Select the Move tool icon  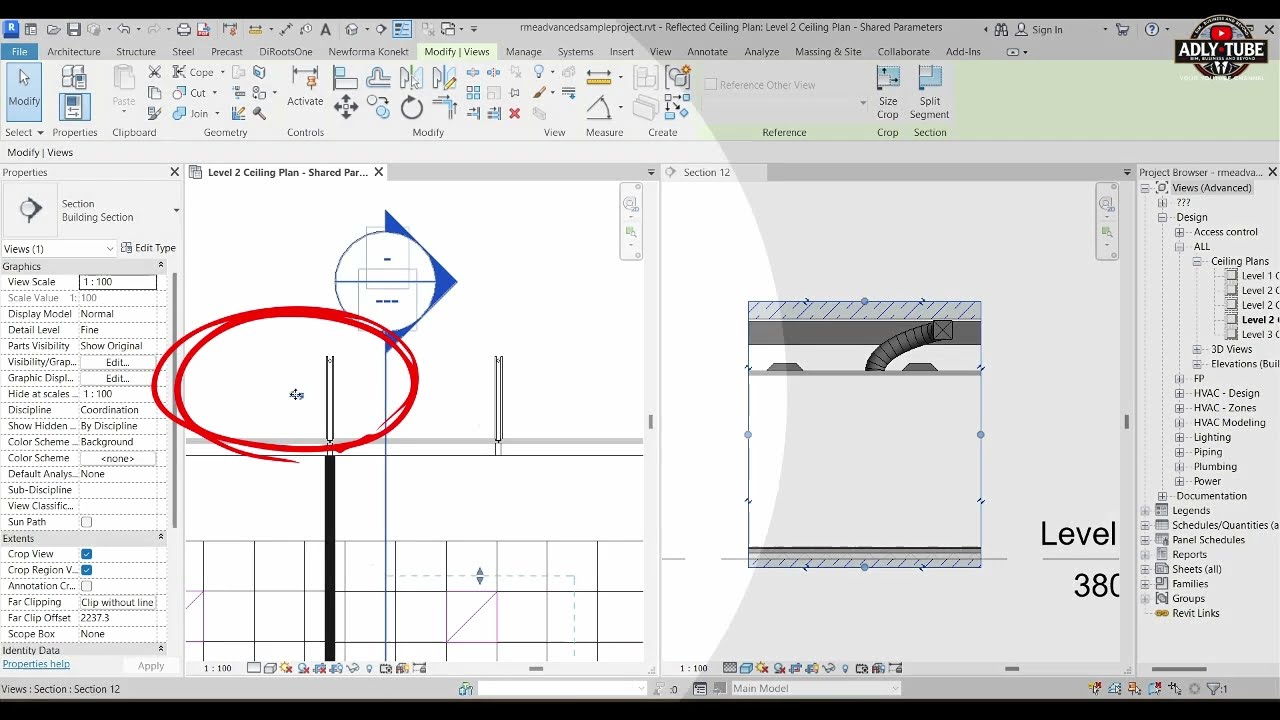(x=345, y=107)
